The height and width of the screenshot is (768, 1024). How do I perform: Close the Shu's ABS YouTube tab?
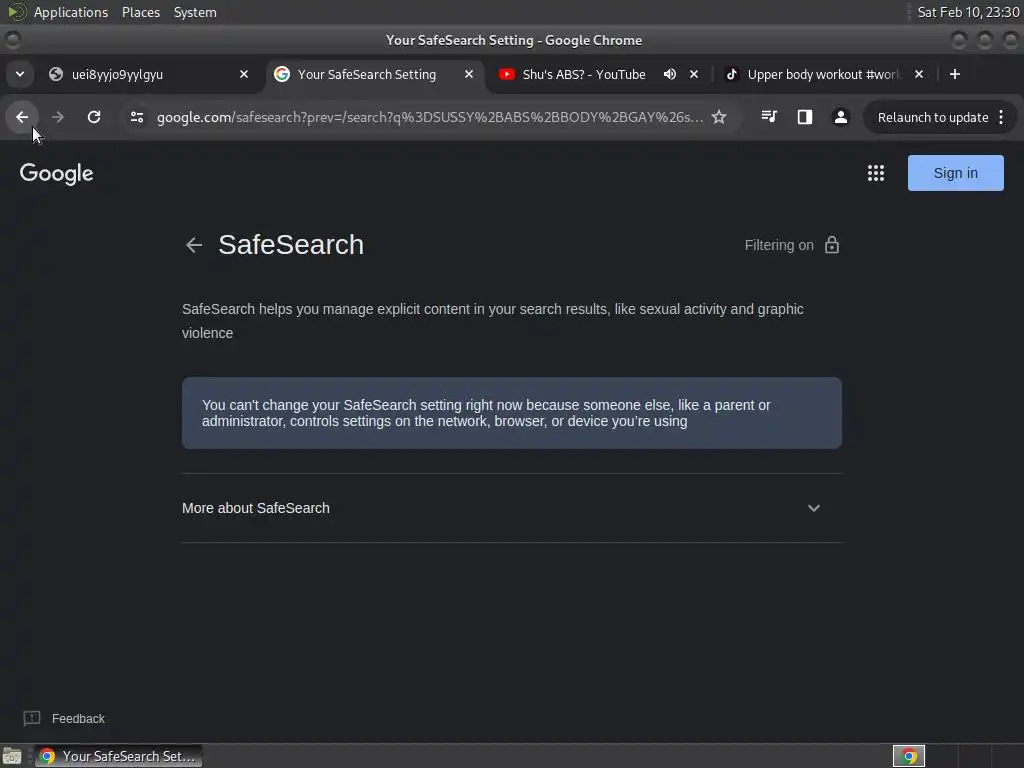tap(694, 74)
